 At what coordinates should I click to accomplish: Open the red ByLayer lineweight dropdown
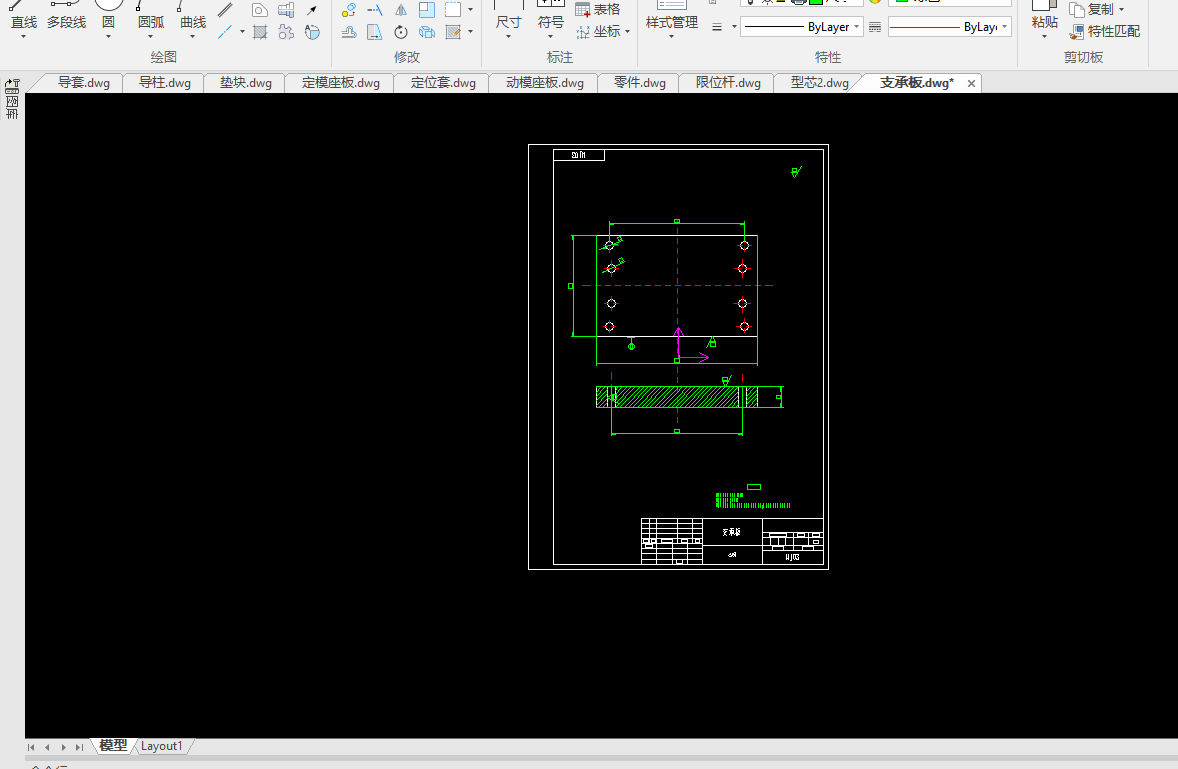(950, 28)
